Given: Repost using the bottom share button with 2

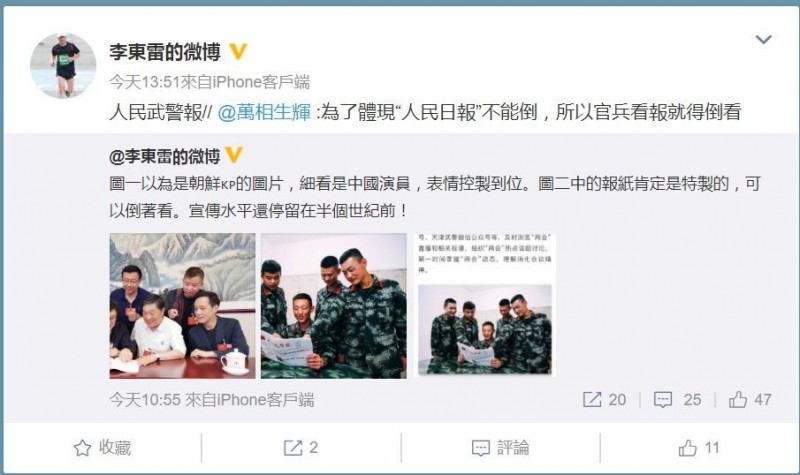Looking at the screenshot, I should tap(301, 448).
